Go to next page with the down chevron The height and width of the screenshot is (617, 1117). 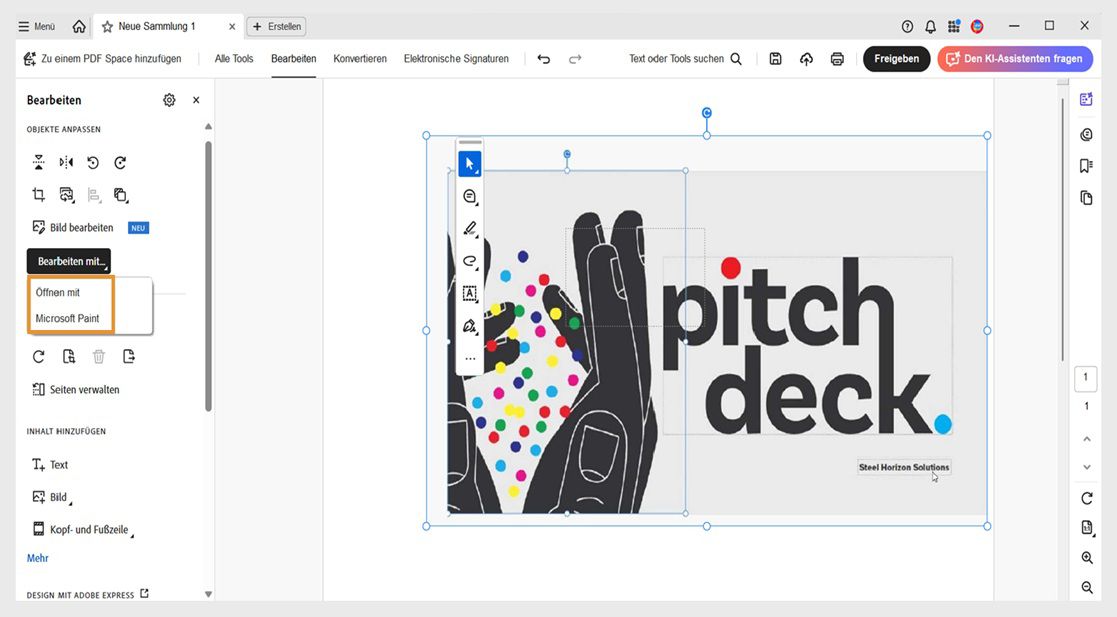pos(1086,467)
